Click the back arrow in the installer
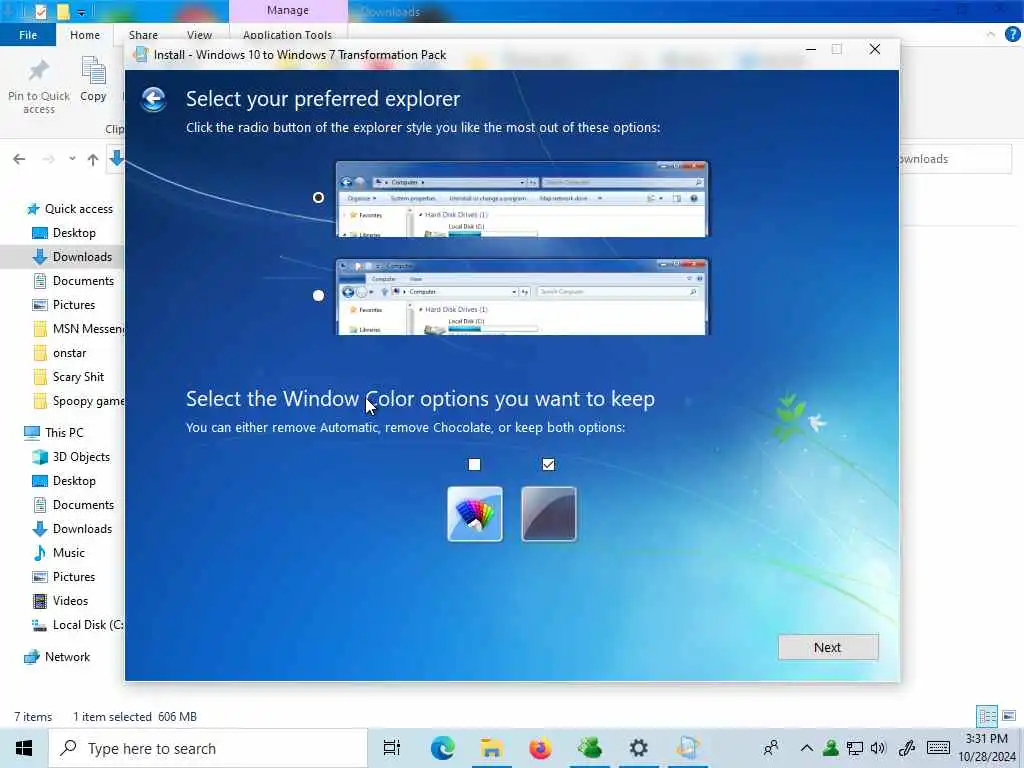The image size is (1024, 768). point(153,99)
